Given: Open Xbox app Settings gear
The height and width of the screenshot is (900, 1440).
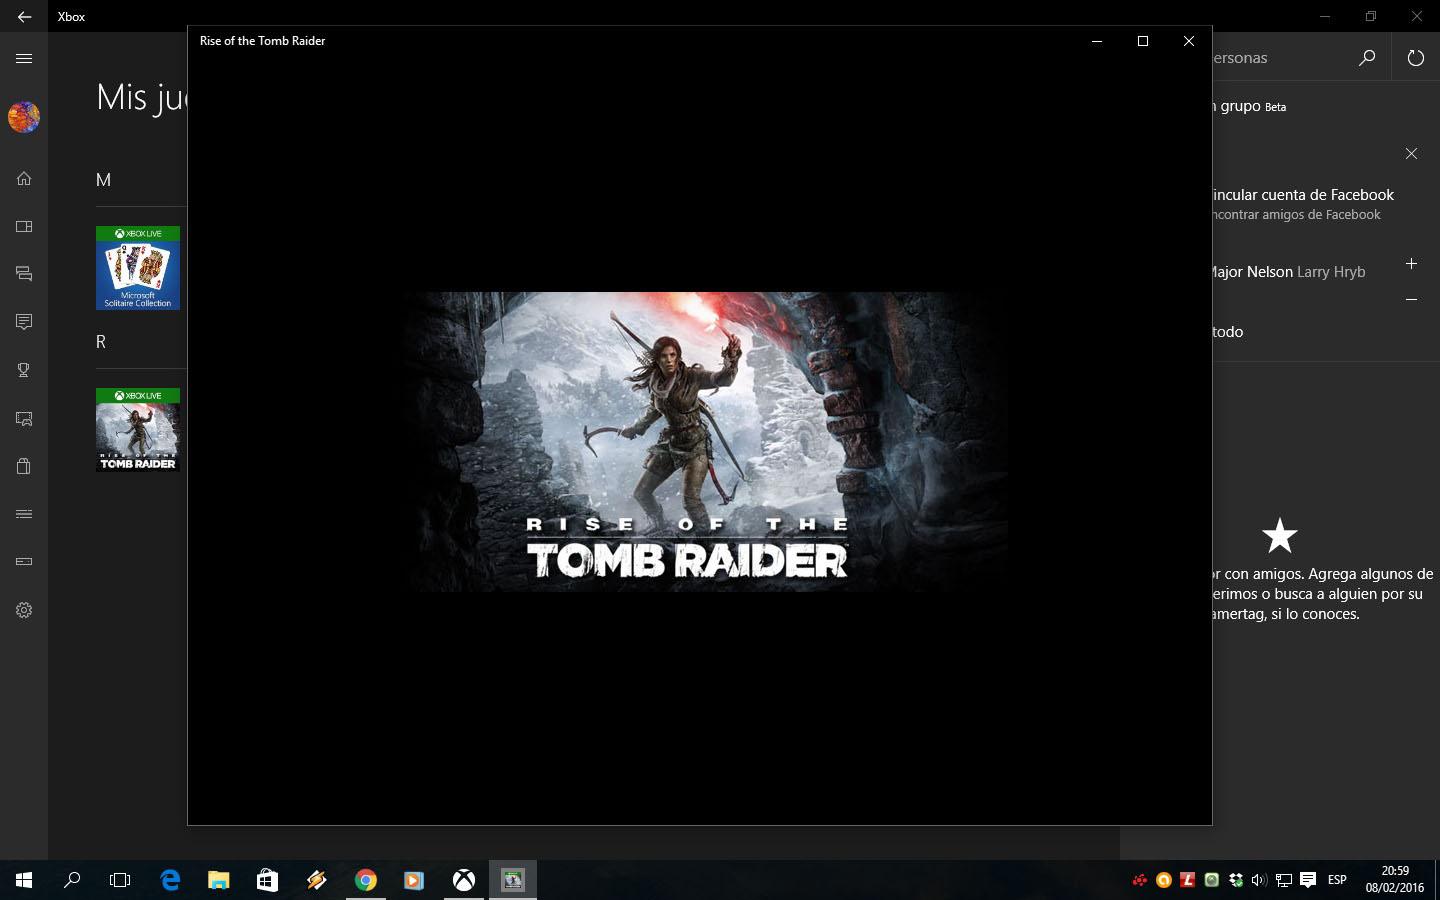Looking at the screenshot, I should pyautogui.click(x=24, y=610).
